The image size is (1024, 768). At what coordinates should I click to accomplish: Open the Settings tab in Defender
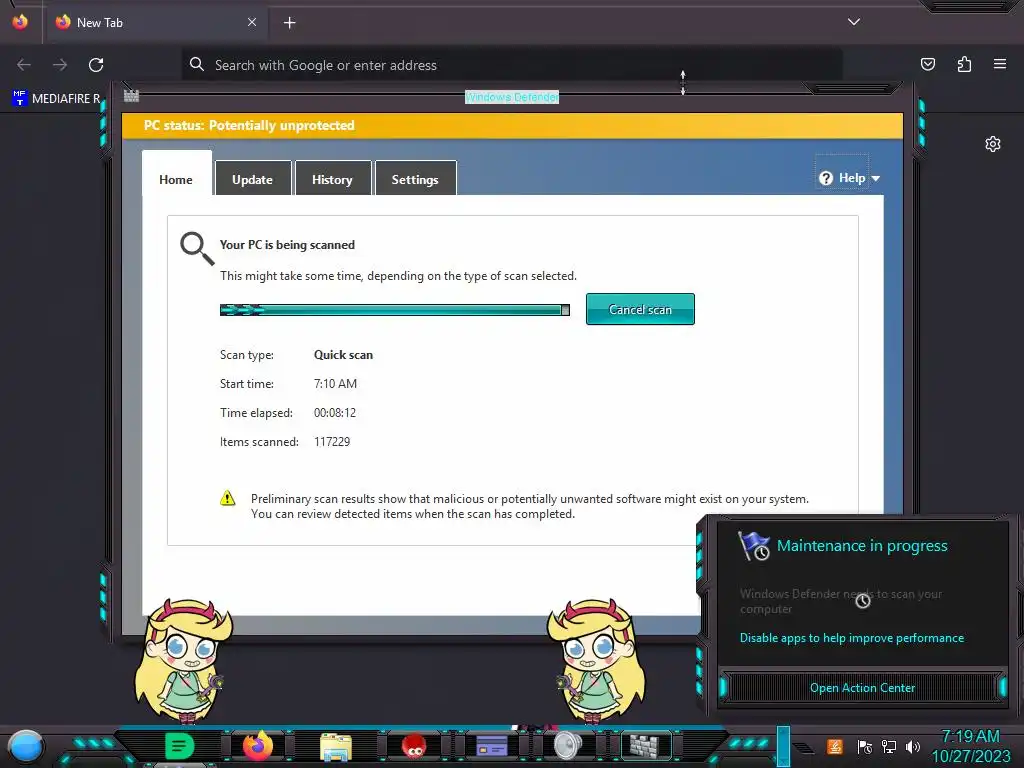click(x=415, y=179)
